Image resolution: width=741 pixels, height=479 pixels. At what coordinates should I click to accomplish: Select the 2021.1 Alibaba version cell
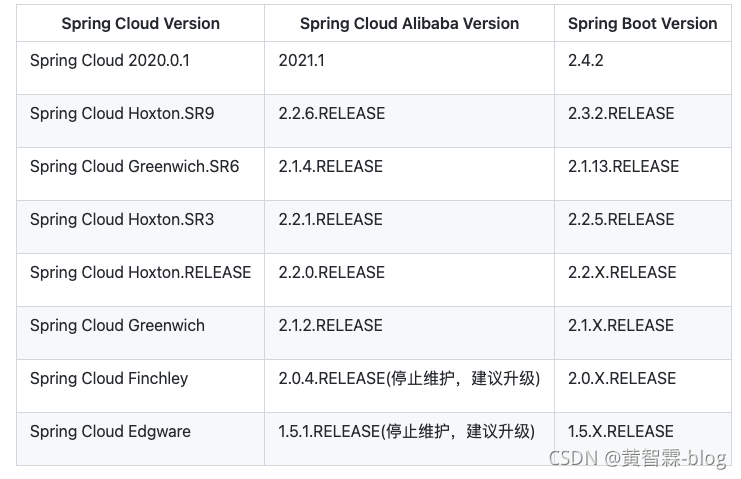(302, 61)
